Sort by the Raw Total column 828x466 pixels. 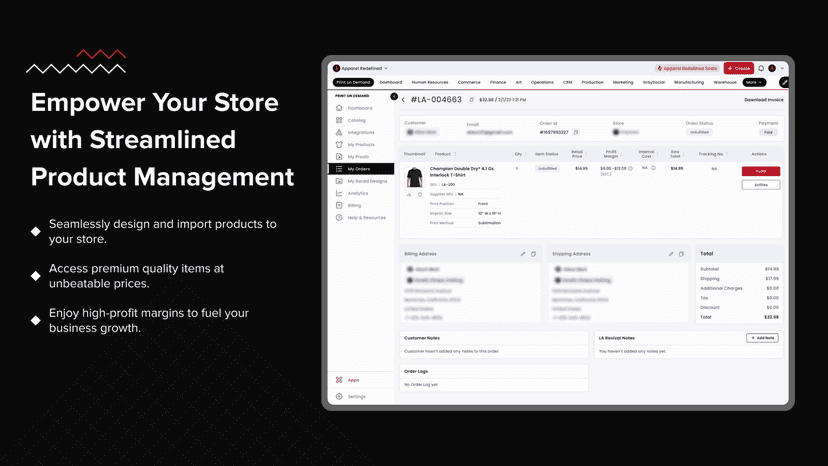pos(683,154)
